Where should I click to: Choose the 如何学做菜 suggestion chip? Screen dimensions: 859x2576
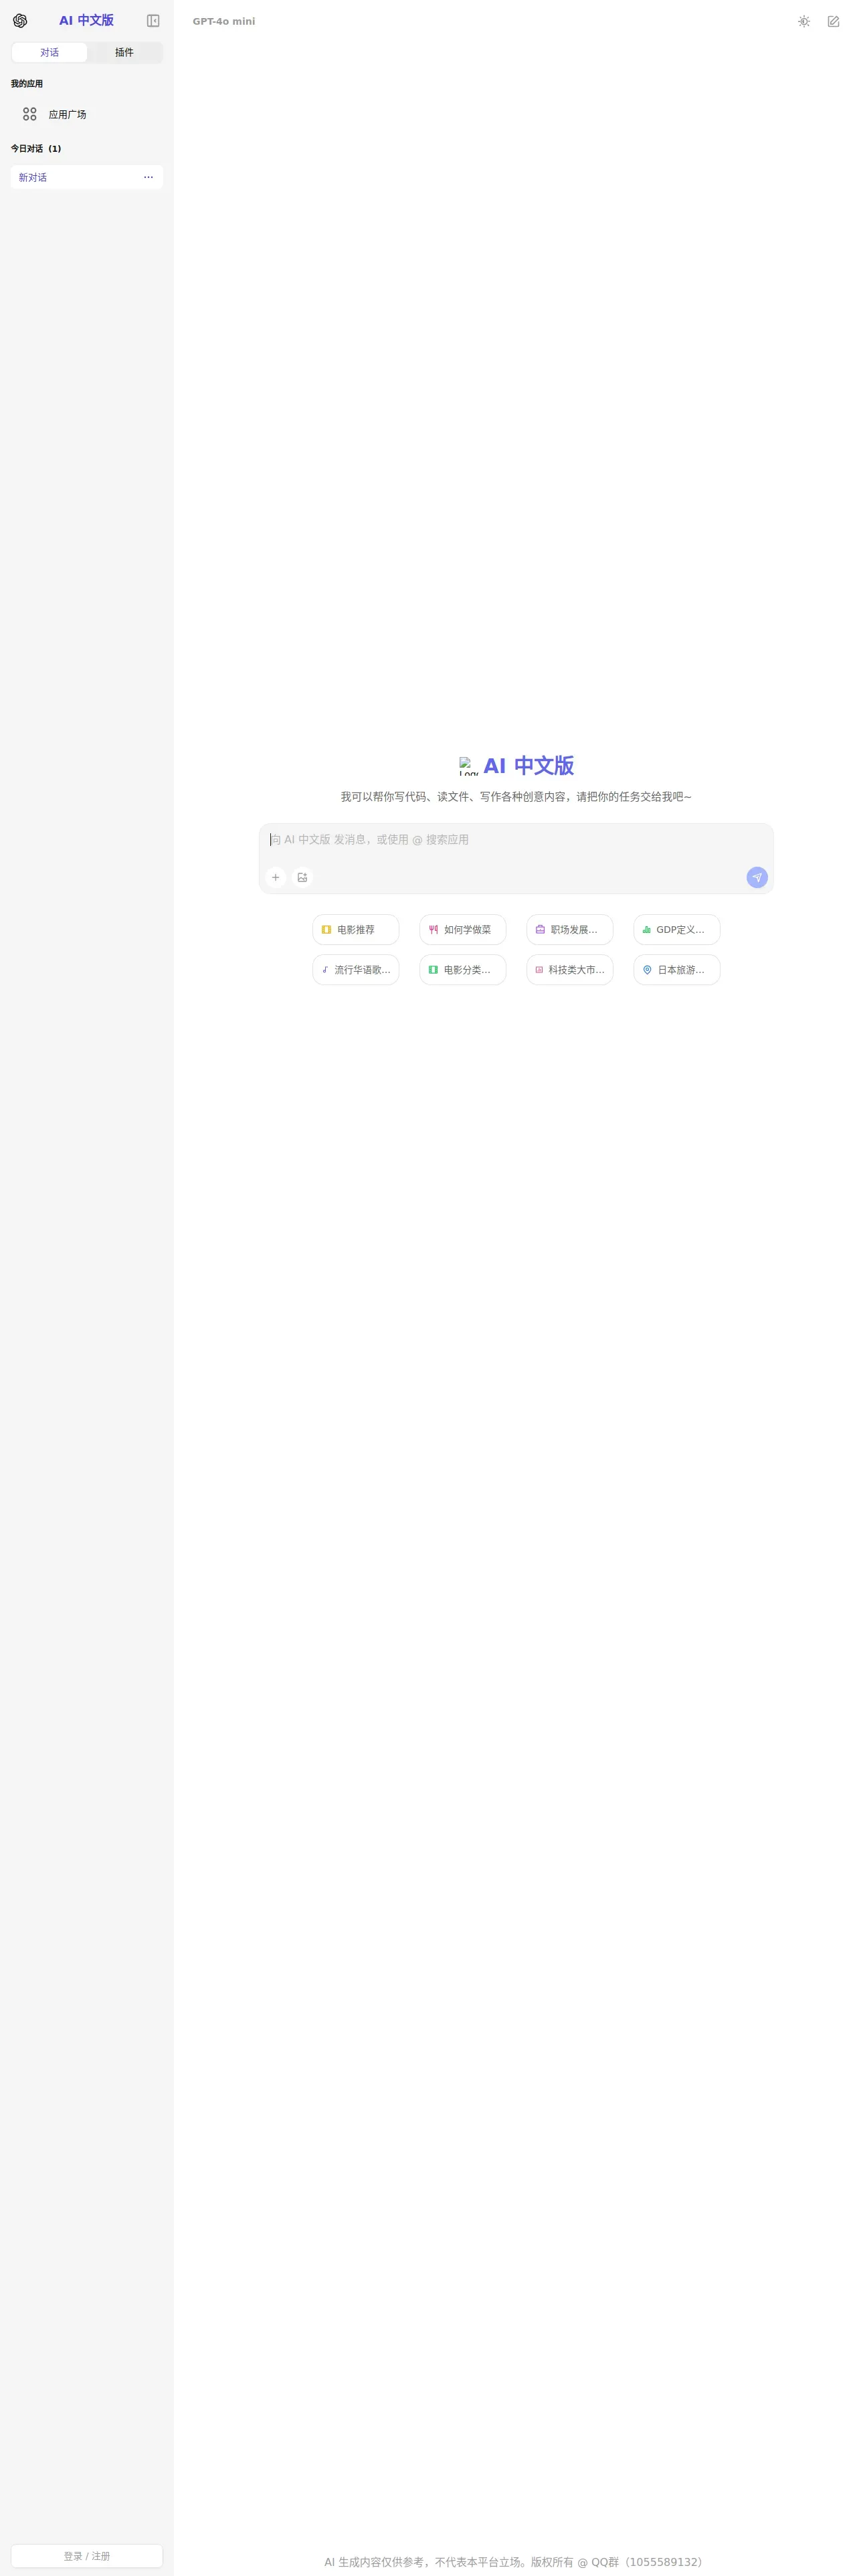click(x=463, y=929)
